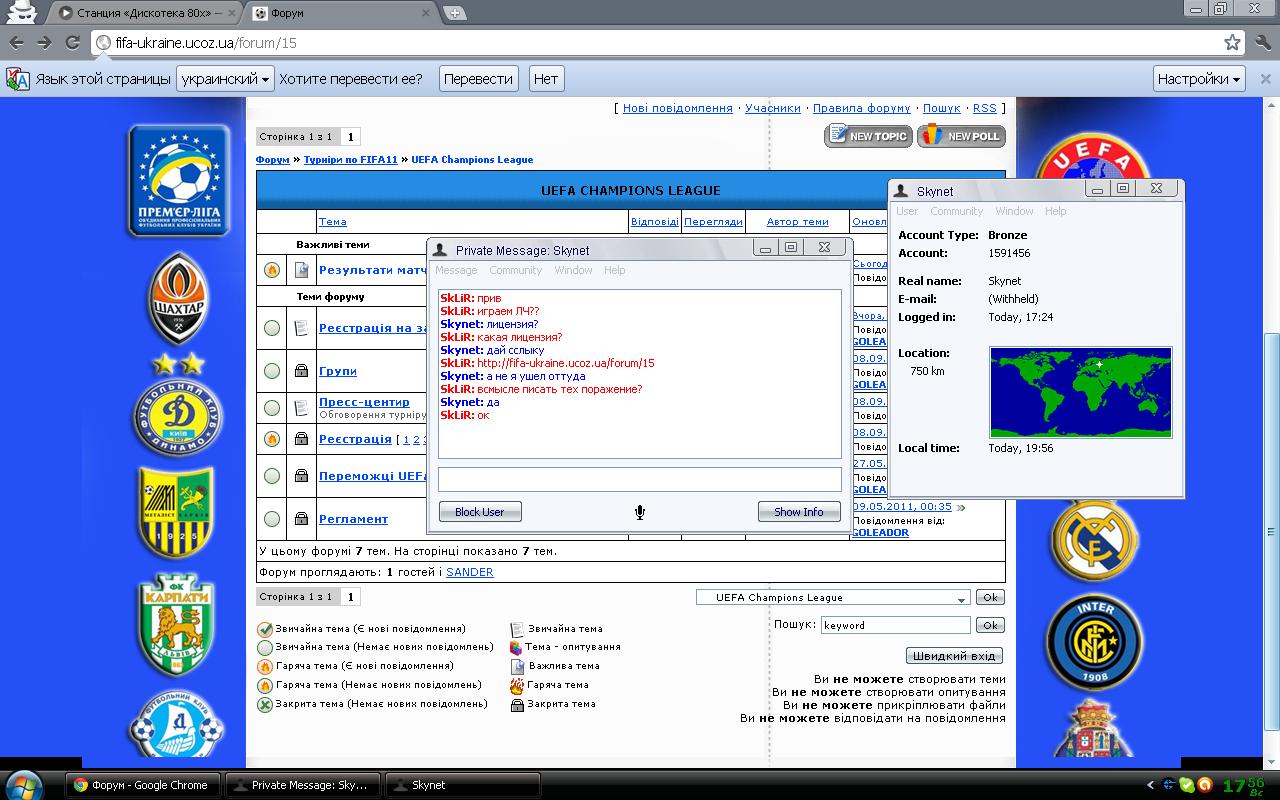
Task: Open the Window menu in the Private Message window
Action: (573, 270)
